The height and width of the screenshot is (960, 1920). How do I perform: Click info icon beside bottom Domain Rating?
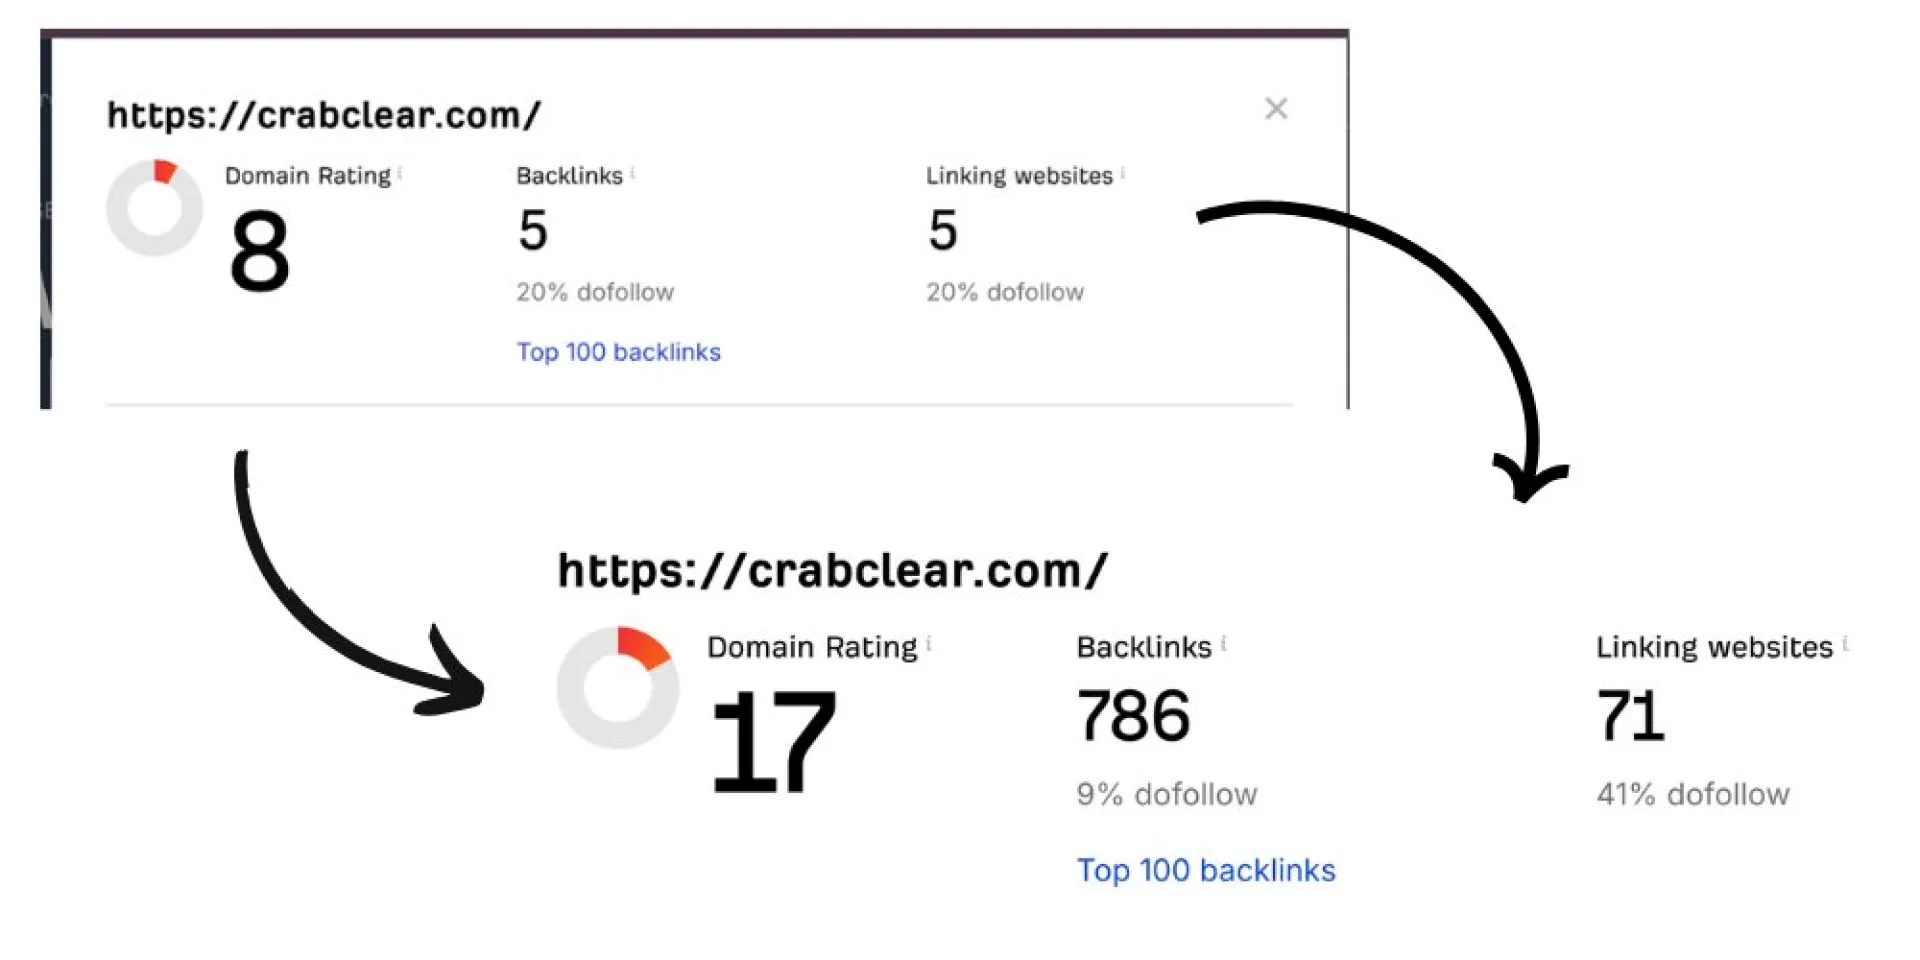click(929, 644)
